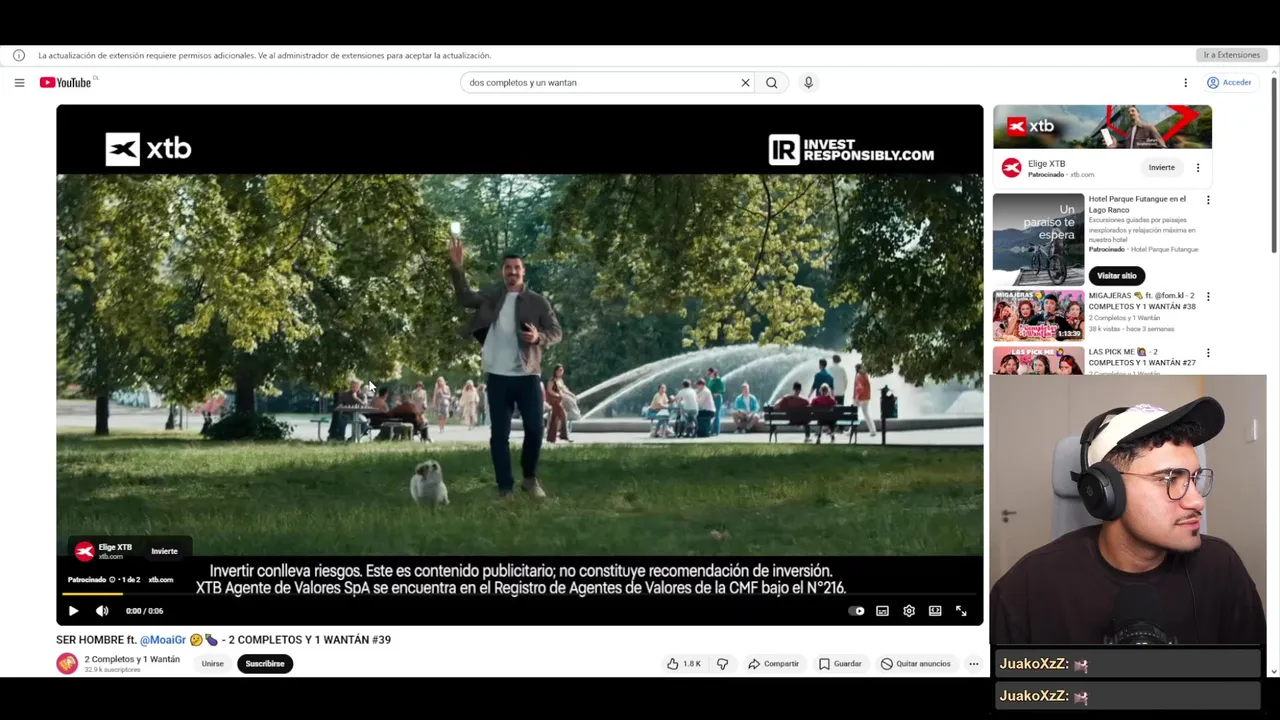The image size is (1280, 720).
Task: Click the channel name '2 Completos y 1 Wantán' below the title
Action: point(132,659)
